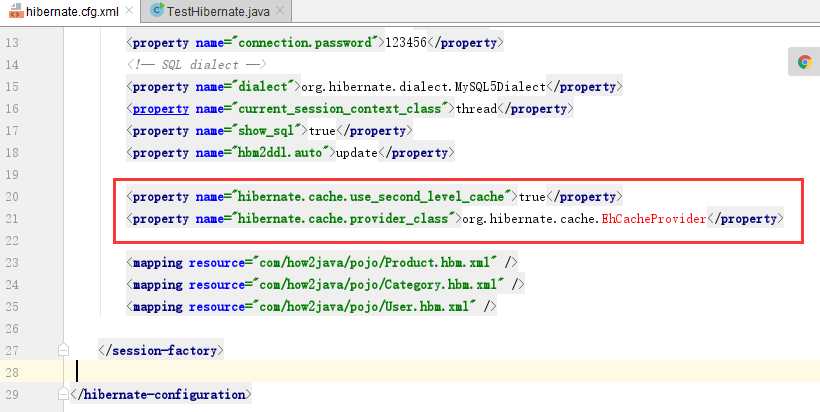Click the closing session-factory tag
This screenshot has height=412, width=820.
(161, 350)
